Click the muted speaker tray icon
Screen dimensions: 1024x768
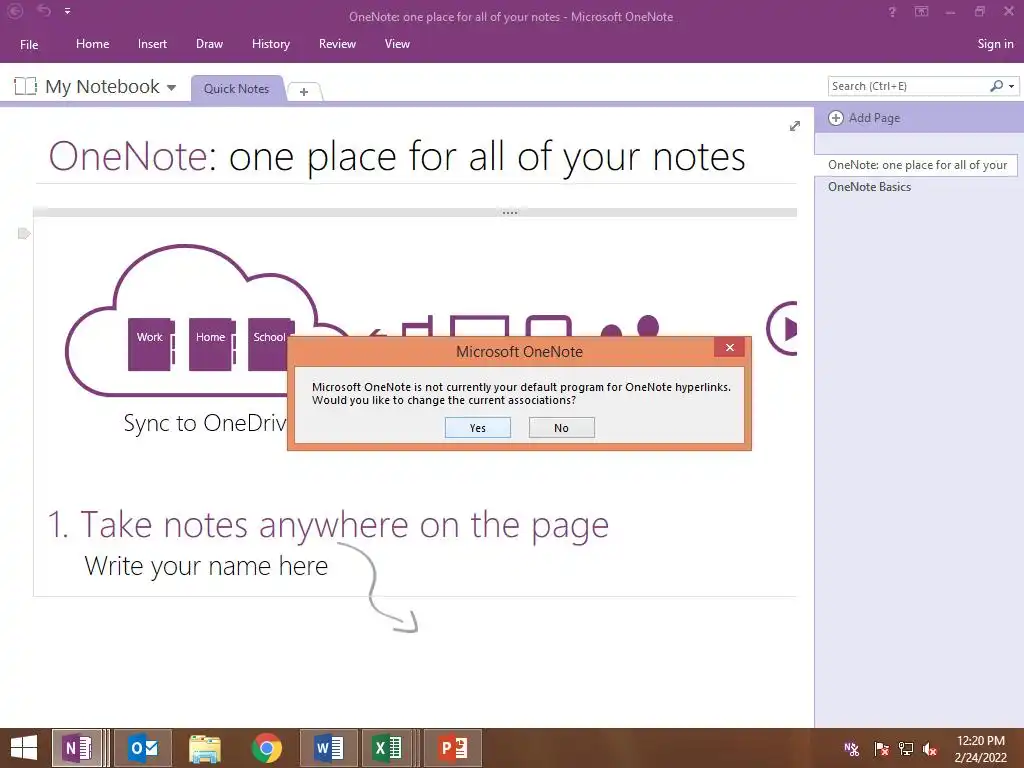[930, 748]
